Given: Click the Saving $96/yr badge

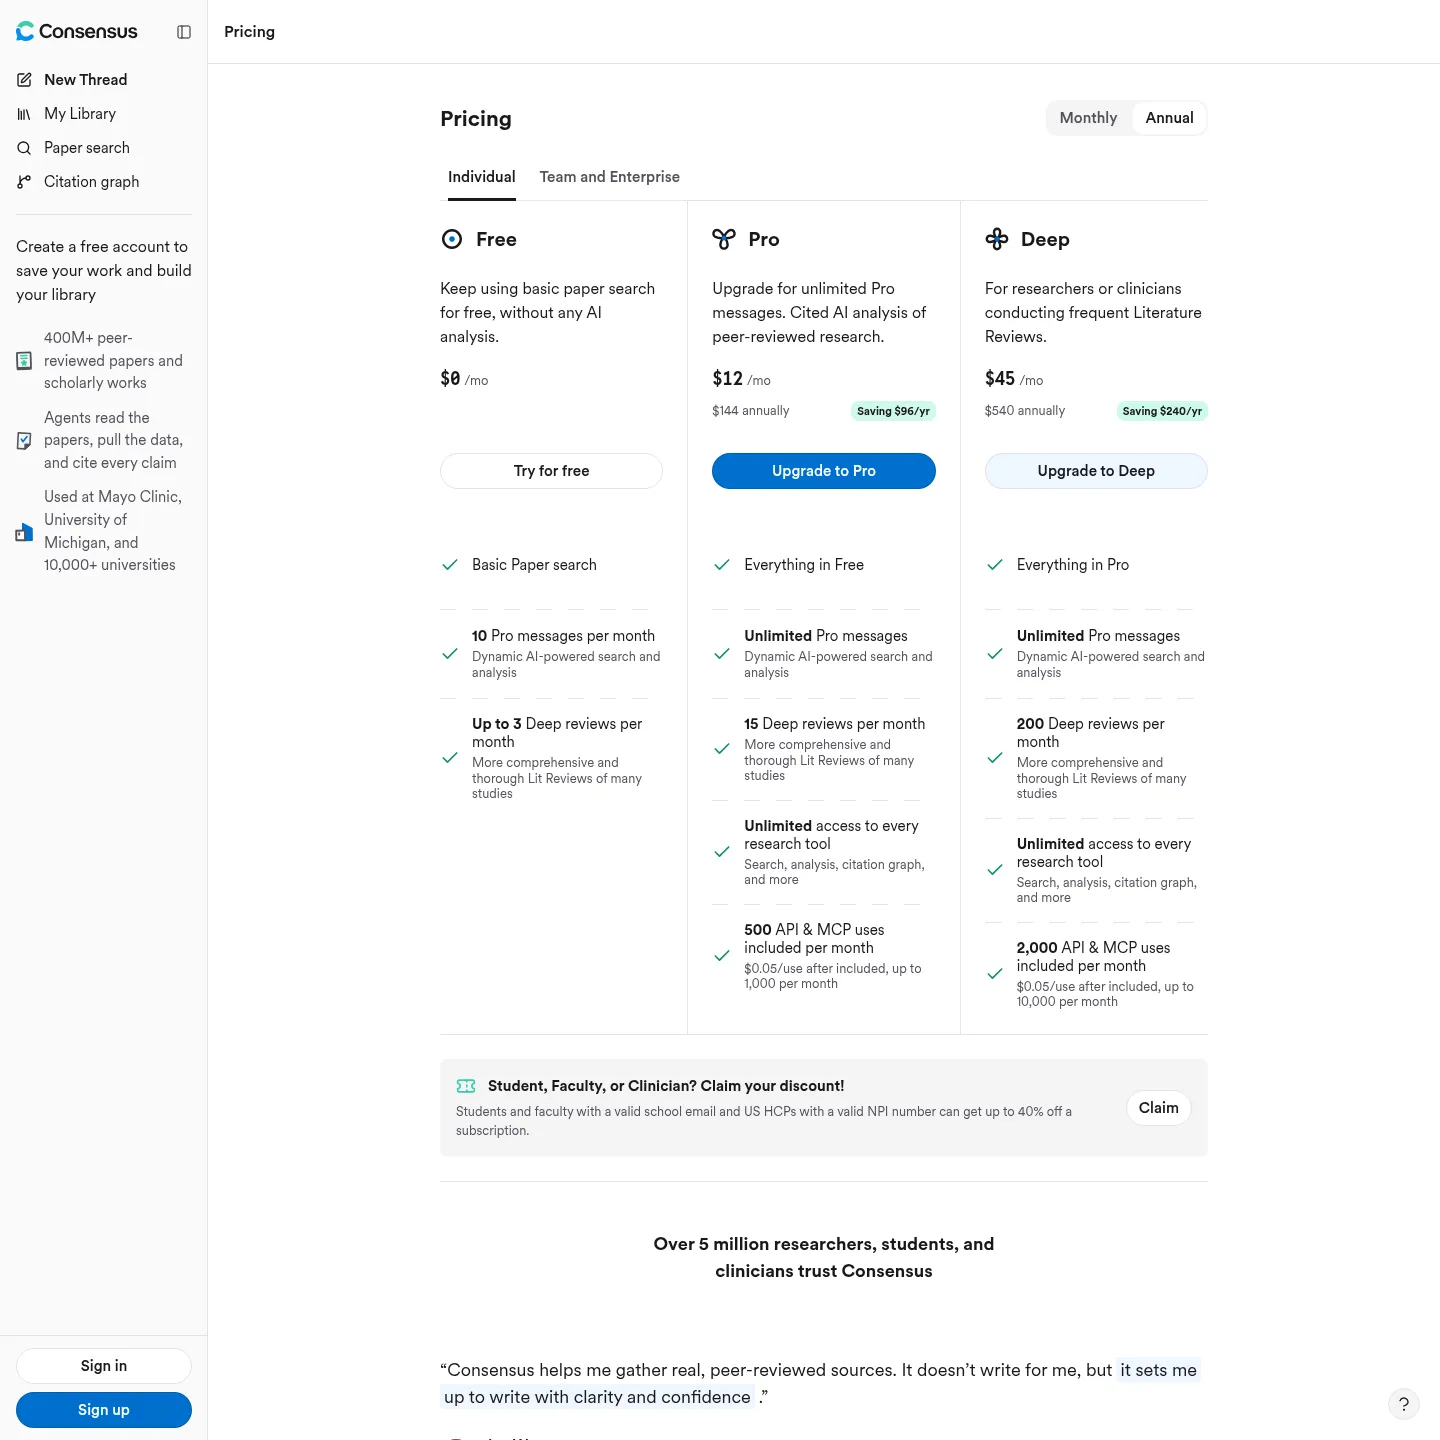Looking at the screenshot, I should [x=893, y=411].
